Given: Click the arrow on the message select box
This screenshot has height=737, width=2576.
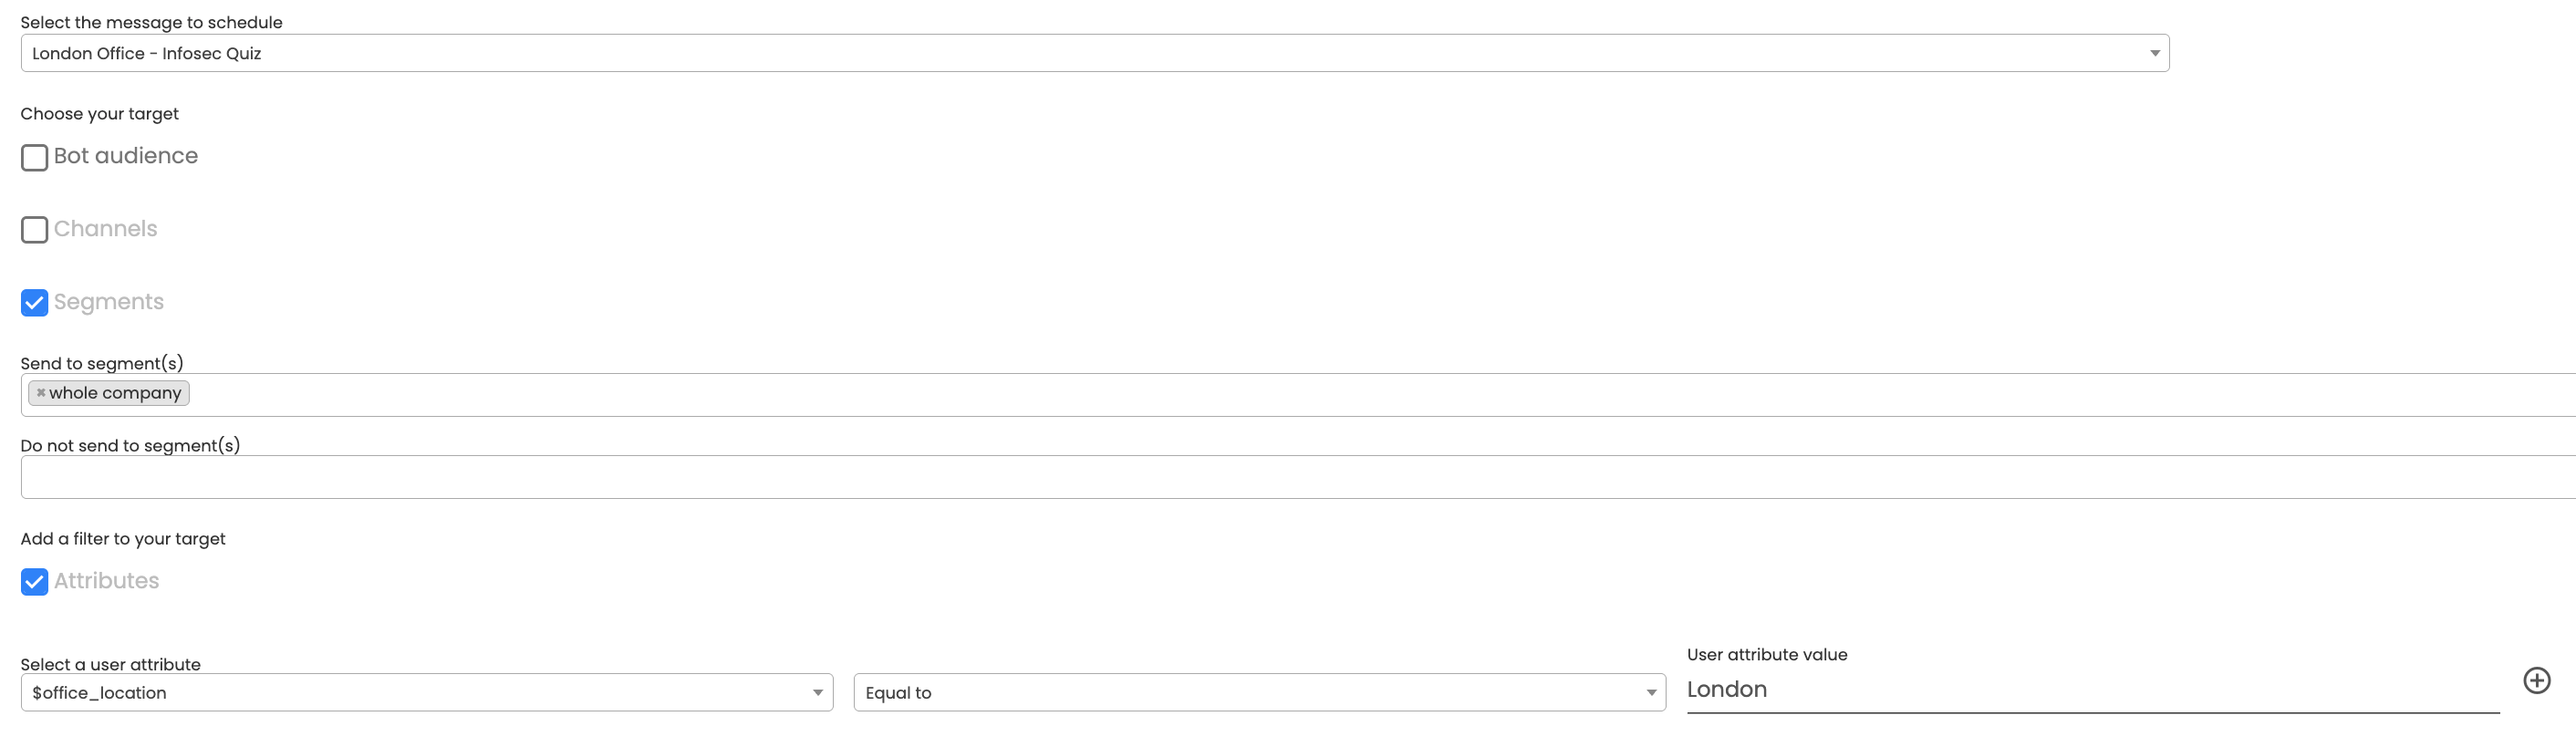Looking at the screenshot, I should [2154, 54].
